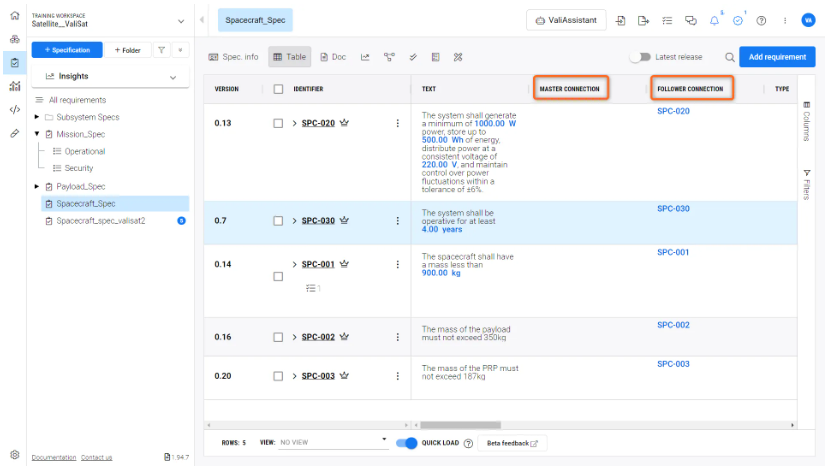Open settings gear at sidebar bottom
This screenshot has height=471, width=830.
[15, 455]
